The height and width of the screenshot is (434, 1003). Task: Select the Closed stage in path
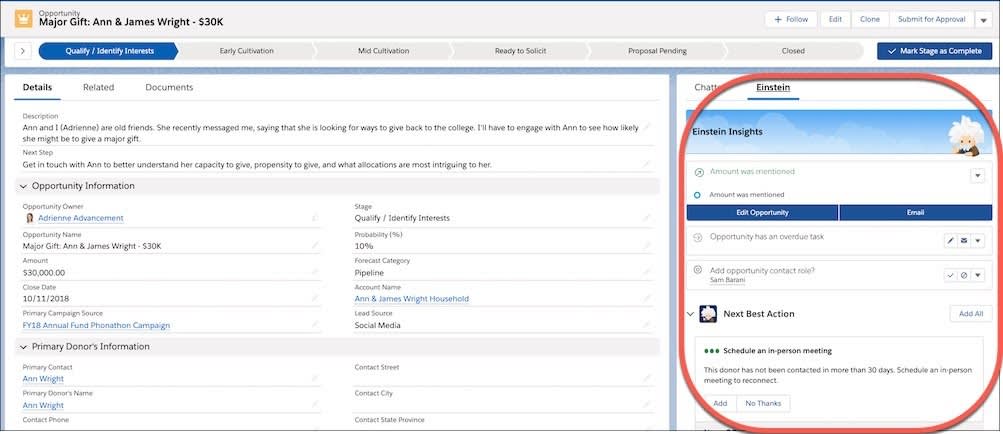[793, 51]
